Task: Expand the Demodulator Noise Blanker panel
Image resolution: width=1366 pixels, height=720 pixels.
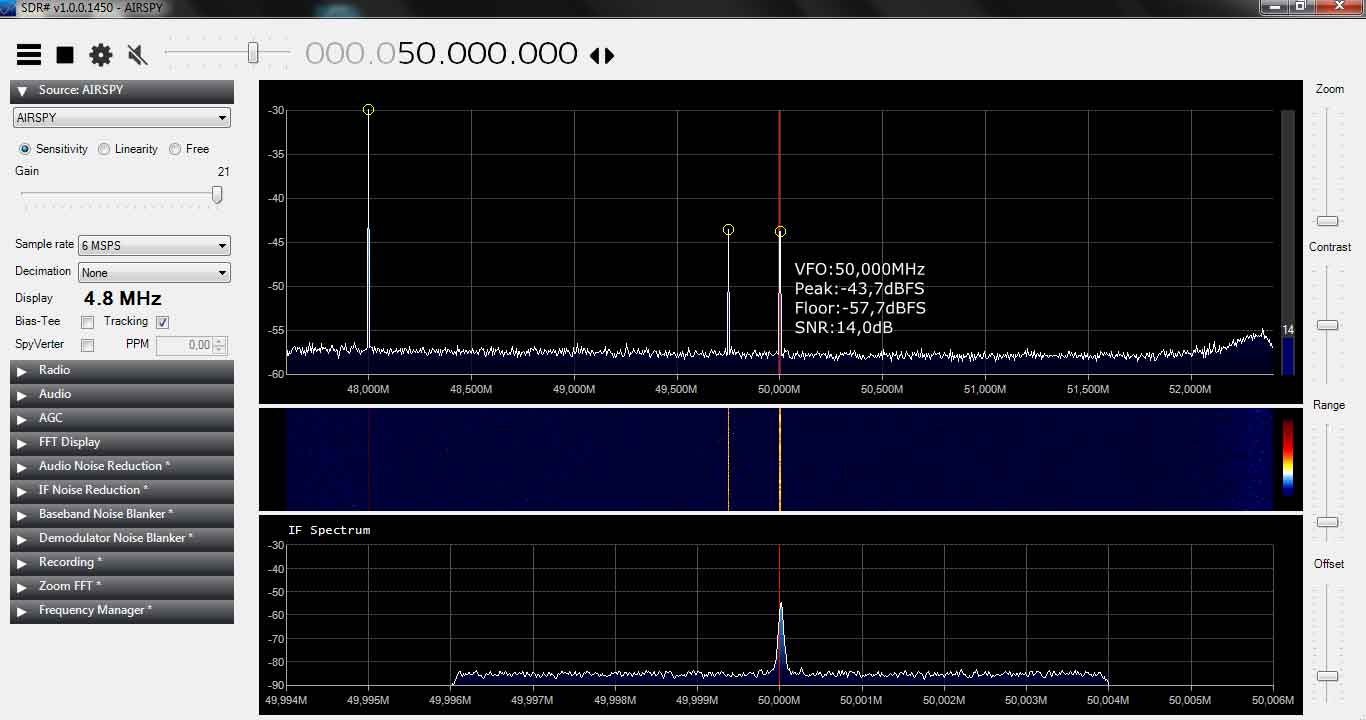Action: tap(122, 538)
